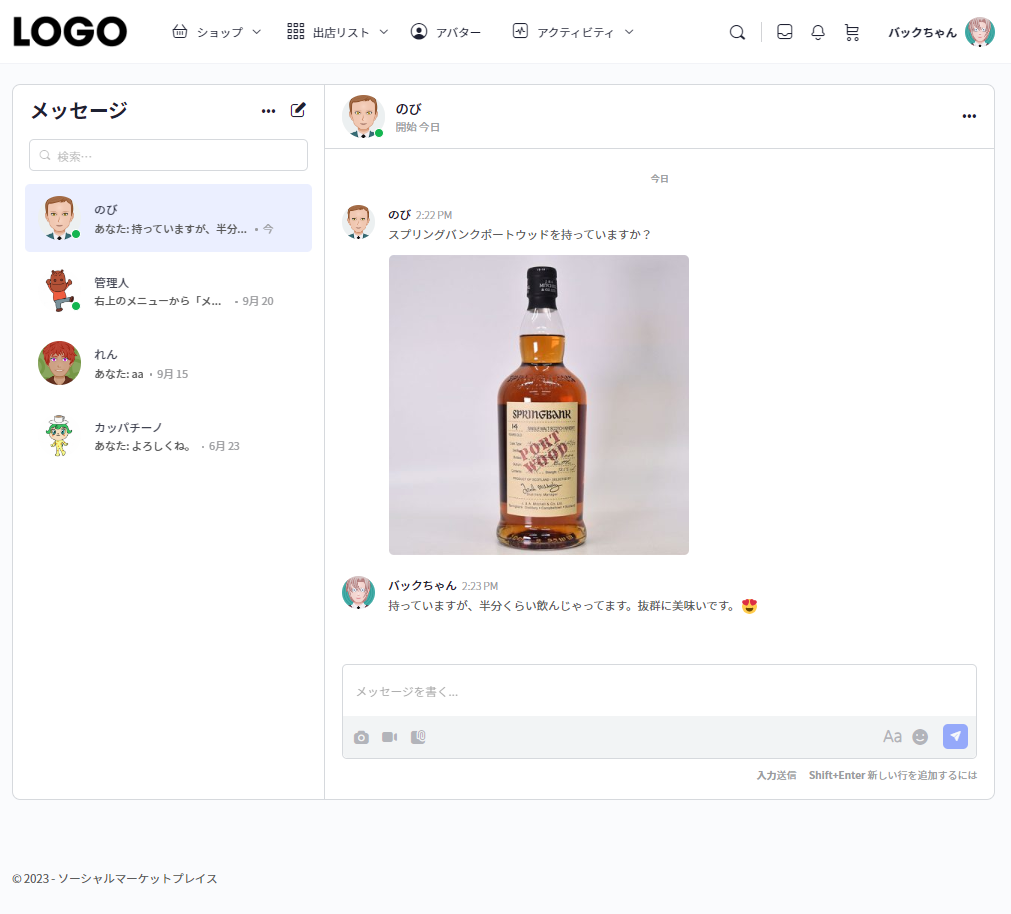Screen dimensions: 1011x914
Task: Expand the アクティビティ dropdown menu
Action: tap(573, 32)
